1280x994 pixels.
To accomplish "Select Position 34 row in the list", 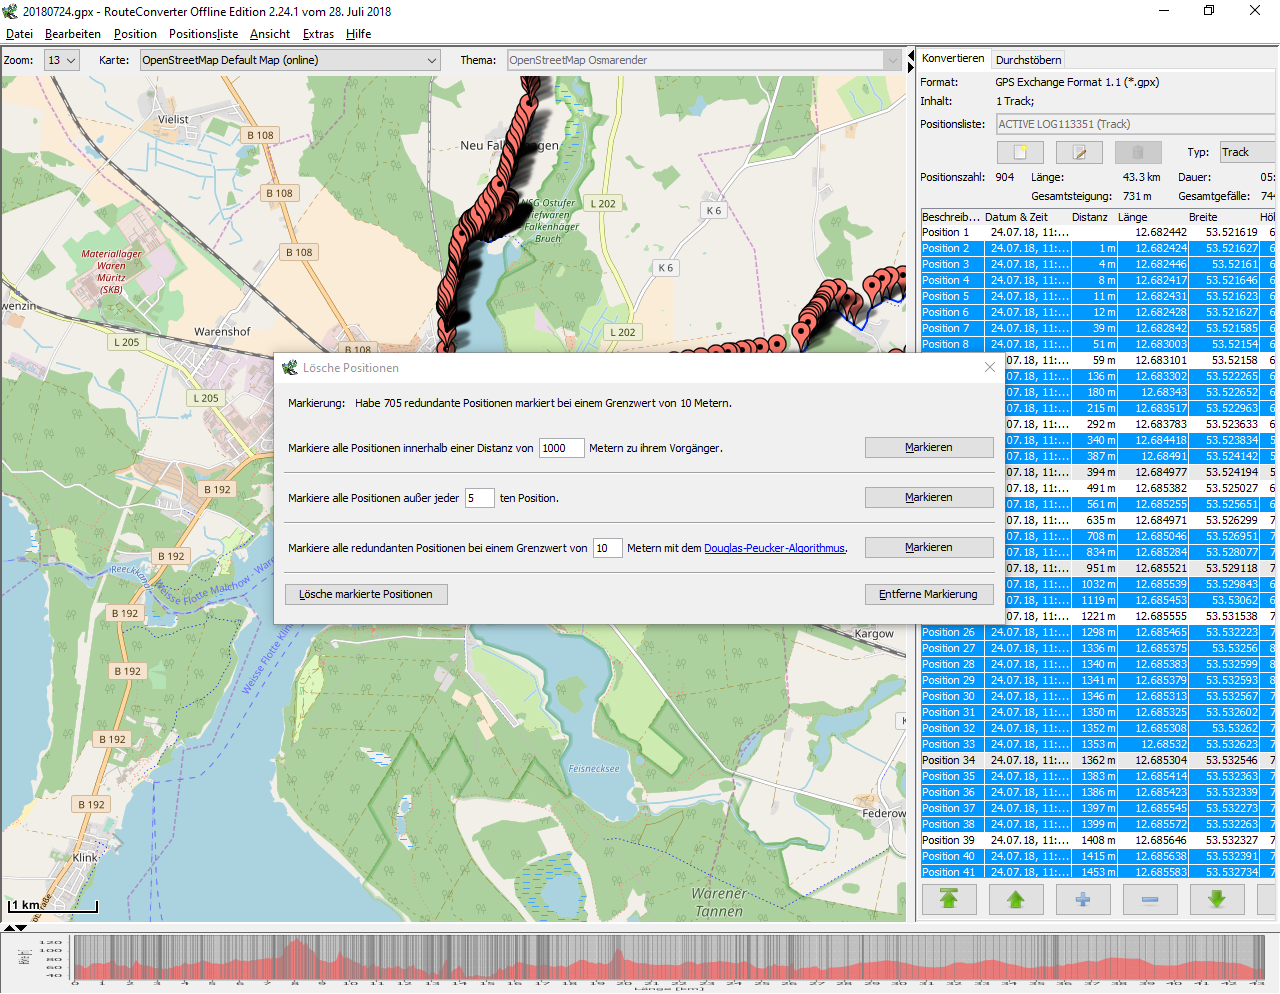I will (x=1098, y=760).
